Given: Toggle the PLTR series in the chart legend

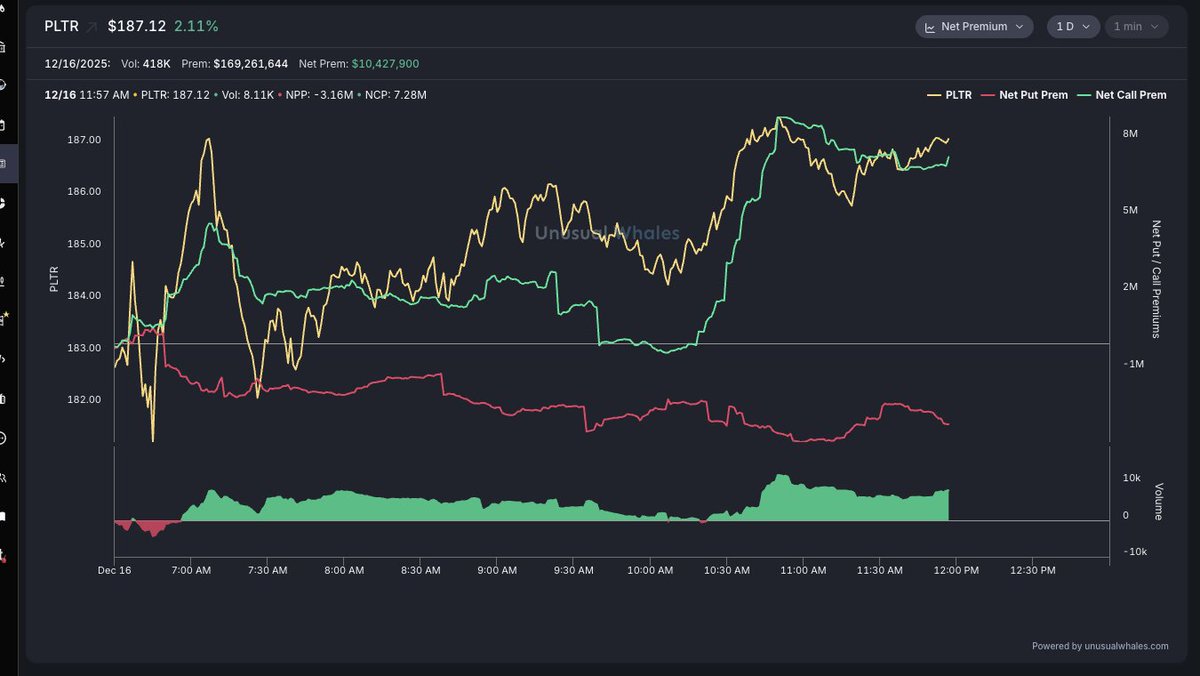Looking at the screenshot, I should tap(950, 95).
